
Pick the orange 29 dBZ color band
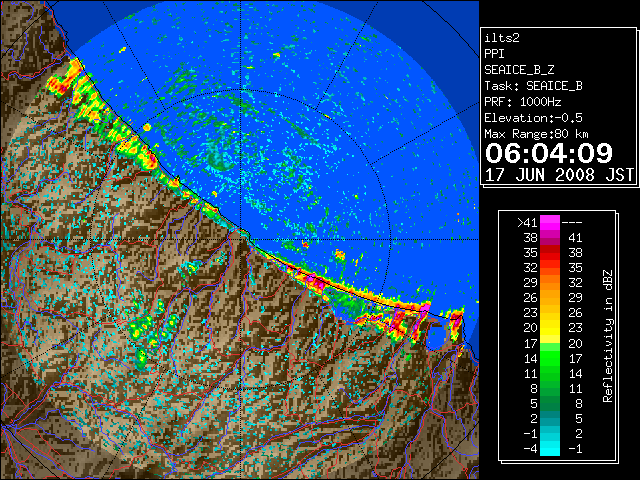click(550, 283)
